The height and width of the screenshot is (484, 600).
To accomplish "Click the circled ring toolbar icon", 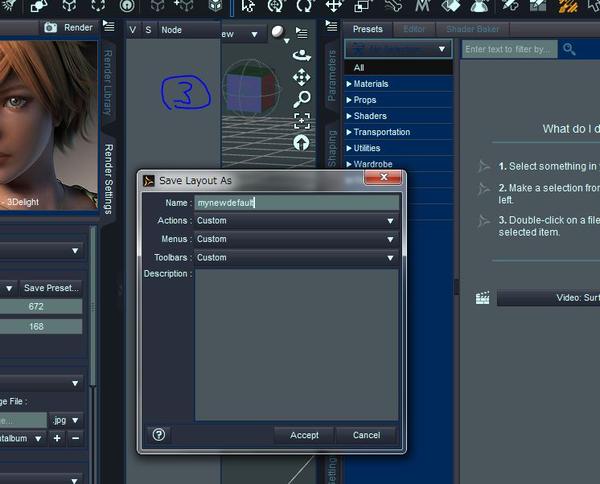I will [127, 6].
